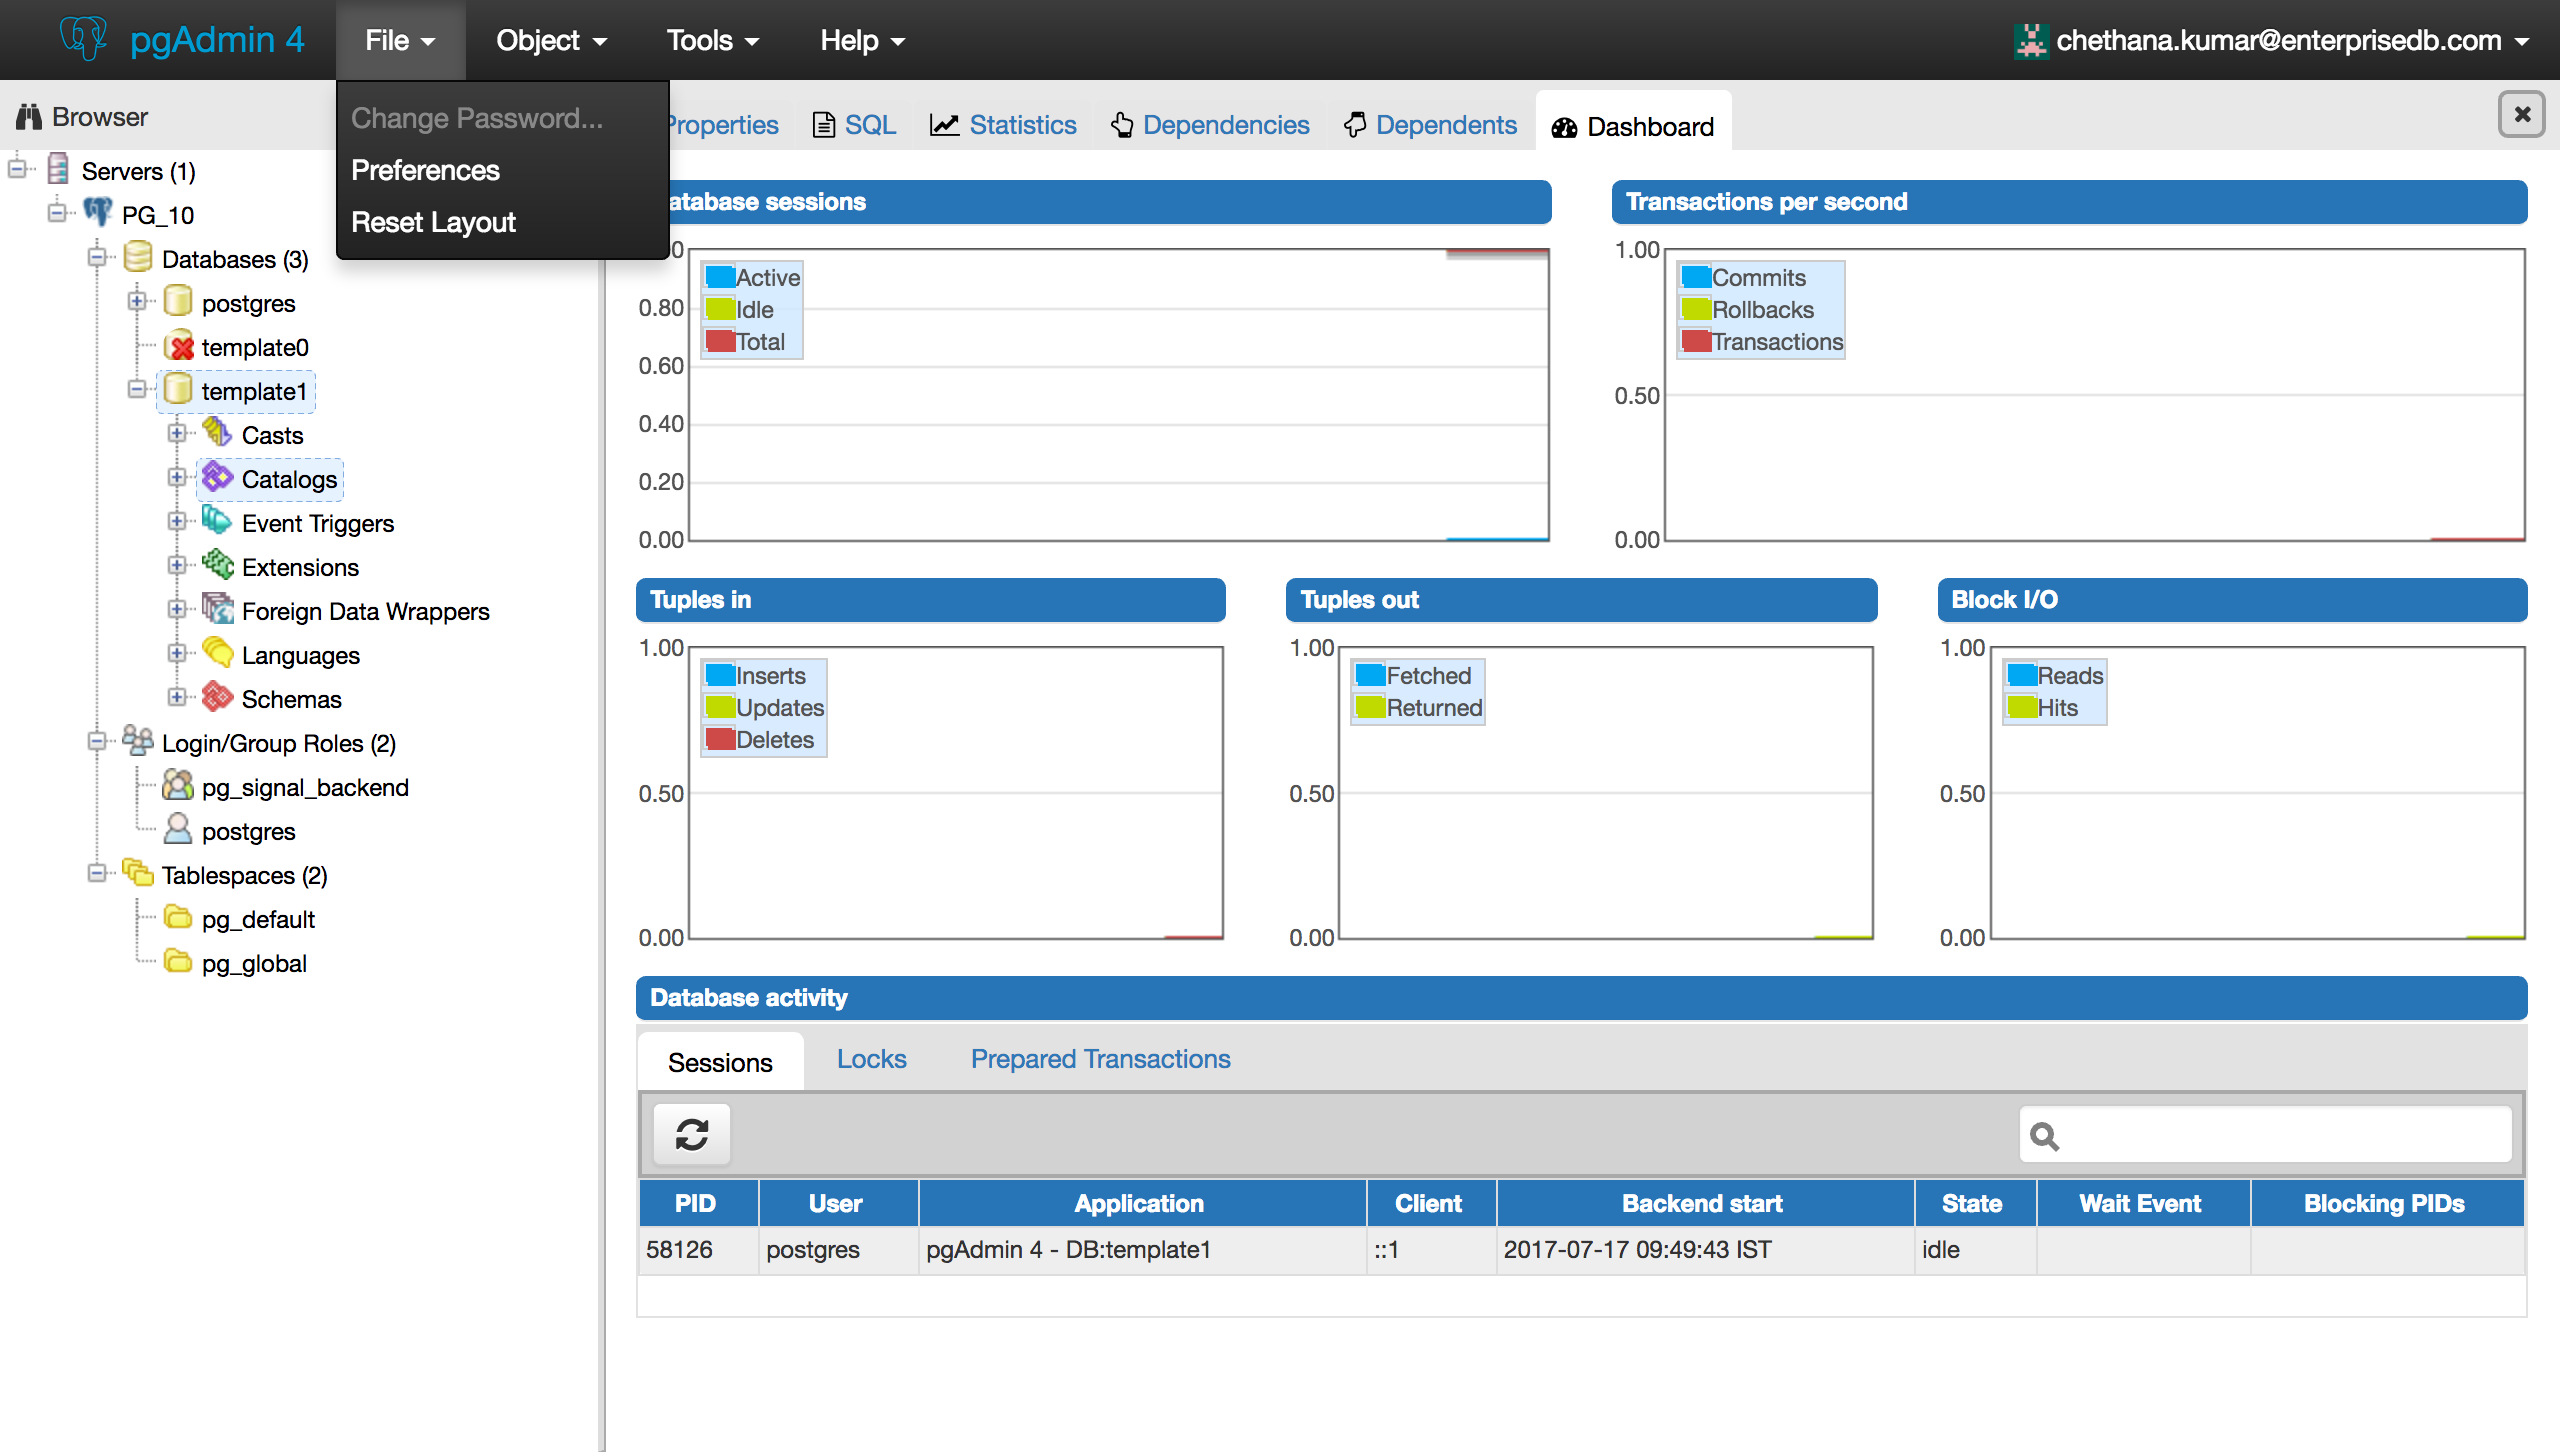Expand the Schemas tree node
Image resolution: width=2560 pixels, height=1452 pixels.
pyautogui.click(x=177, y=697)
